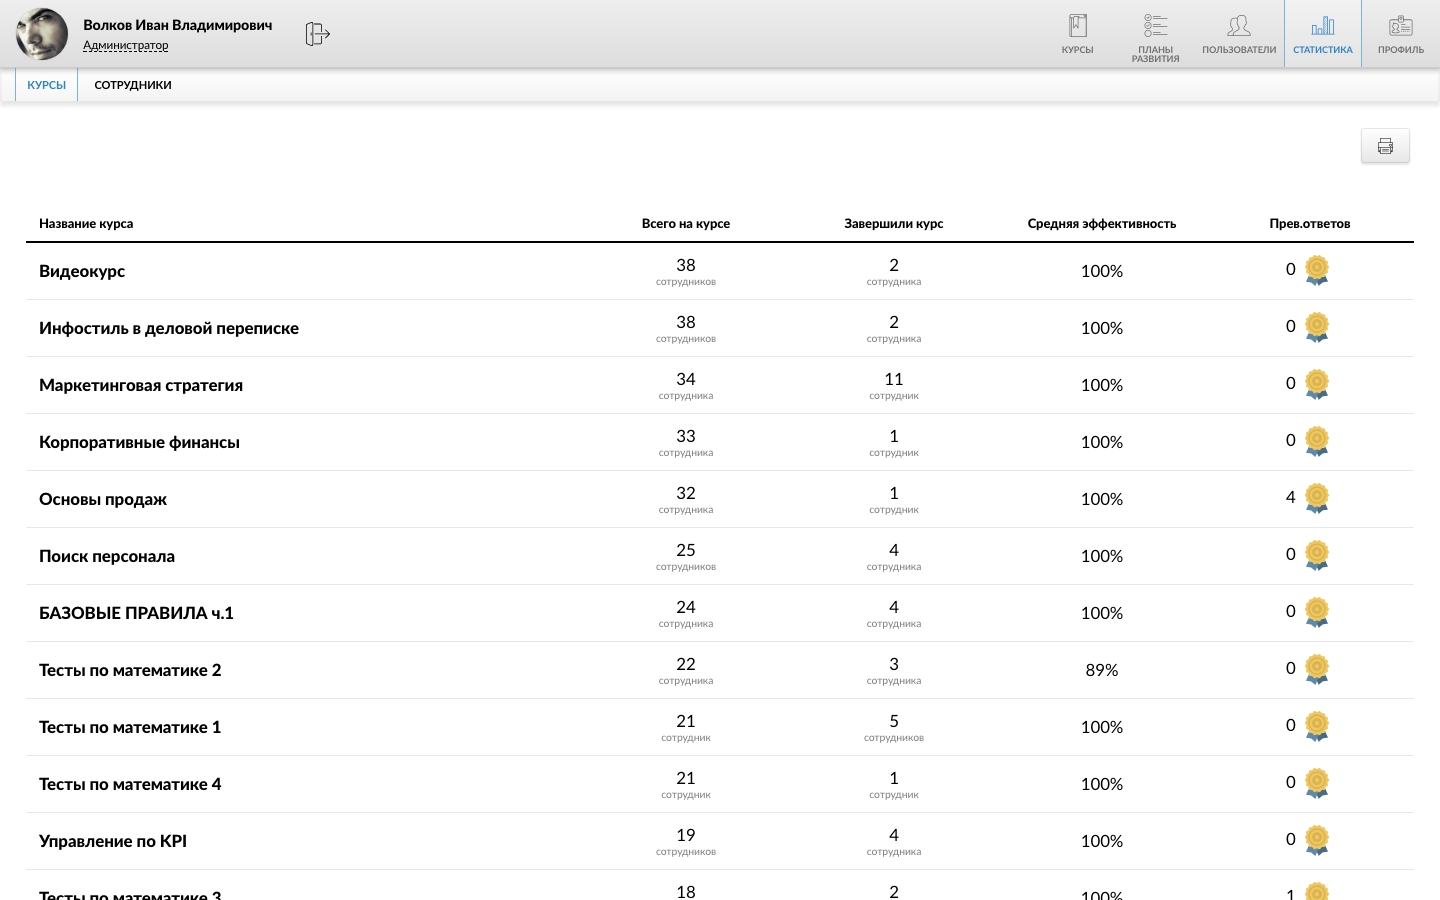Click the Администратор role link

[x=125, y=45]
